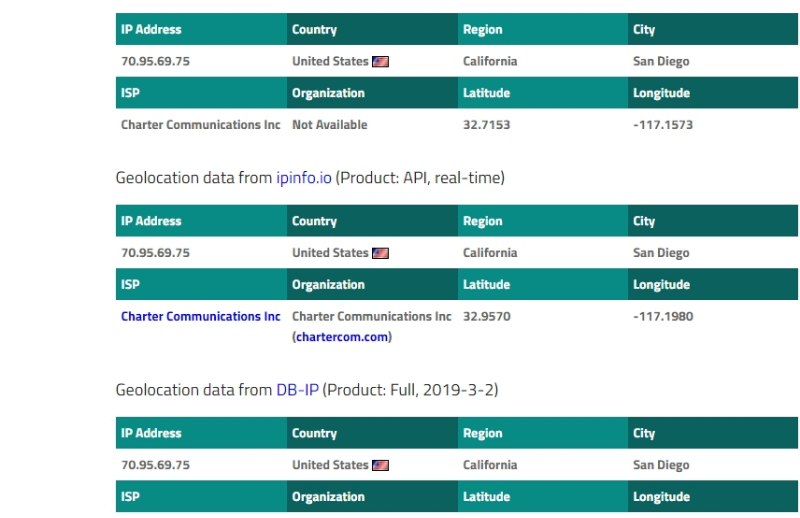800x518 pixels.
Task: Click the US flag in the first table
Action: click(x=381, y=62)
